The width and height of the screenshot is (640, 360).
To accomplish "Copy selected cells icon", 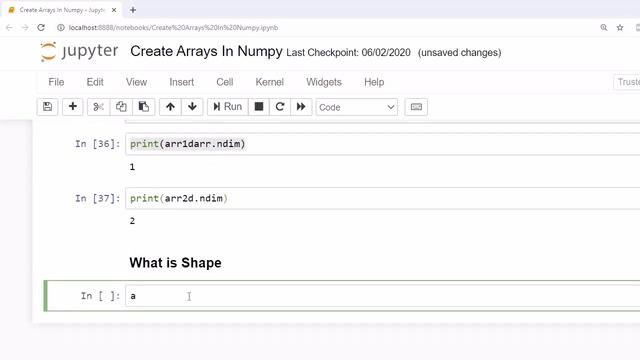I will pos(121,107).
